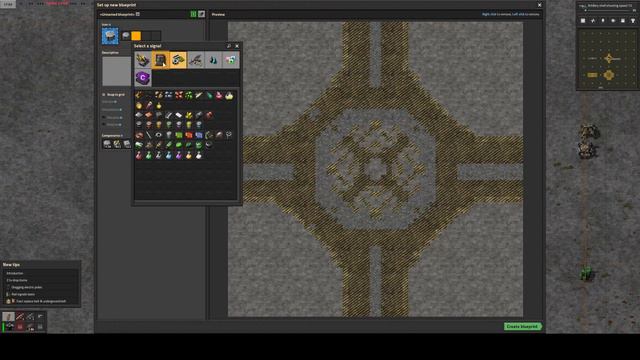
Task: Open the Introduction tip entry
Action: (15, 273)
